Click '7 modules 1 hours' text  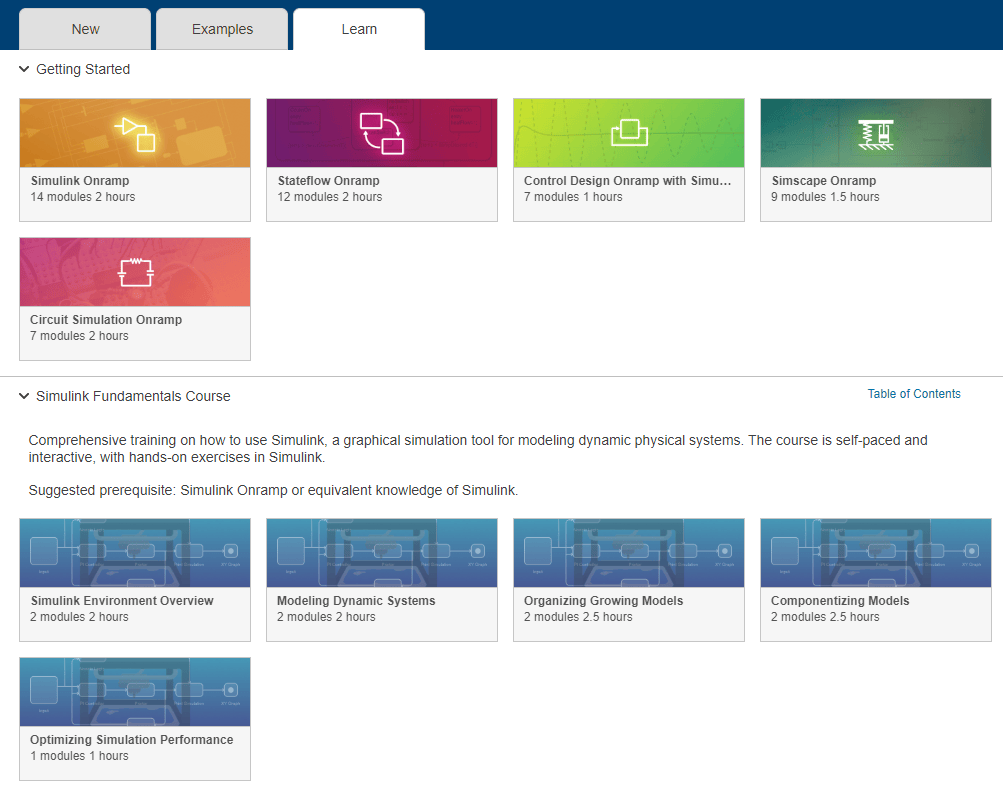click(573, 197)
